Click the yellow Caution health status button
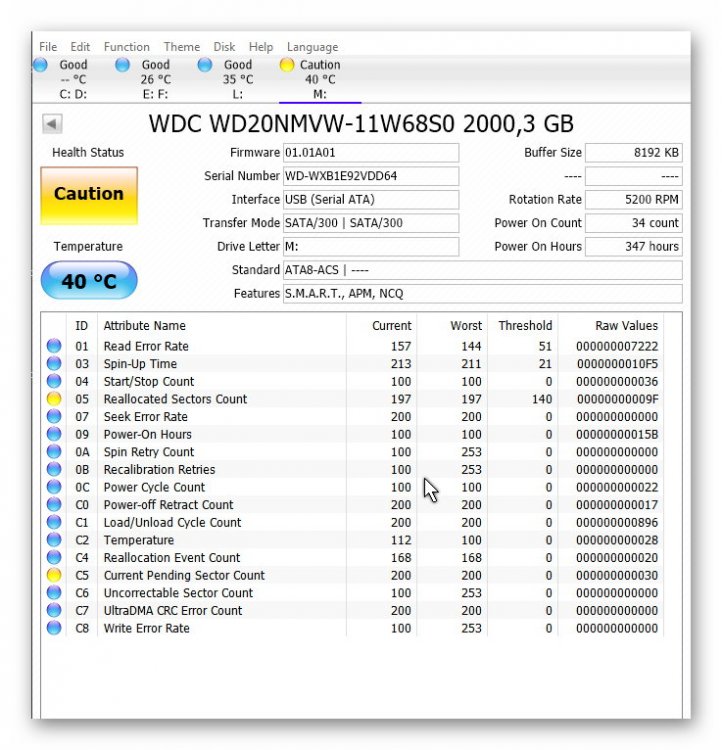722x750 pixels. click(89, 195)
